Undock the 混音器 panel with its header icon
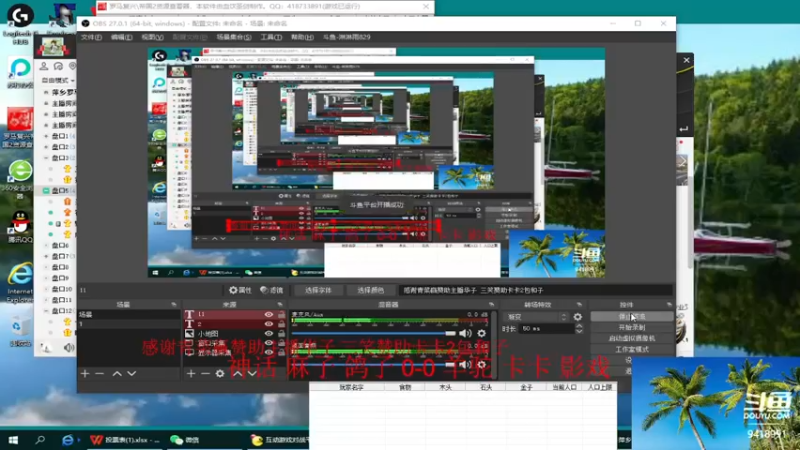This screenshot has width=800, height=450. pos(491,305)
